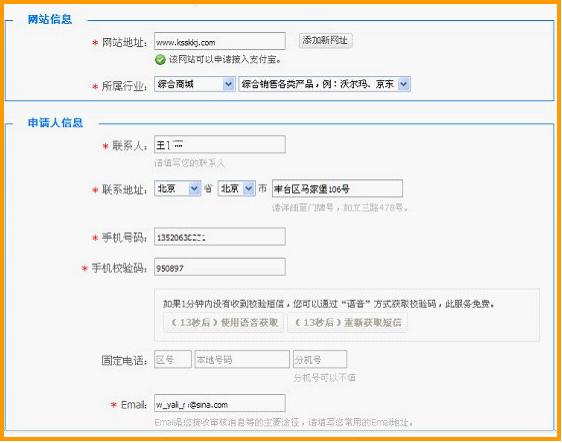
Task: Click the 网站信息 section heading
Action: pos(50,19)
